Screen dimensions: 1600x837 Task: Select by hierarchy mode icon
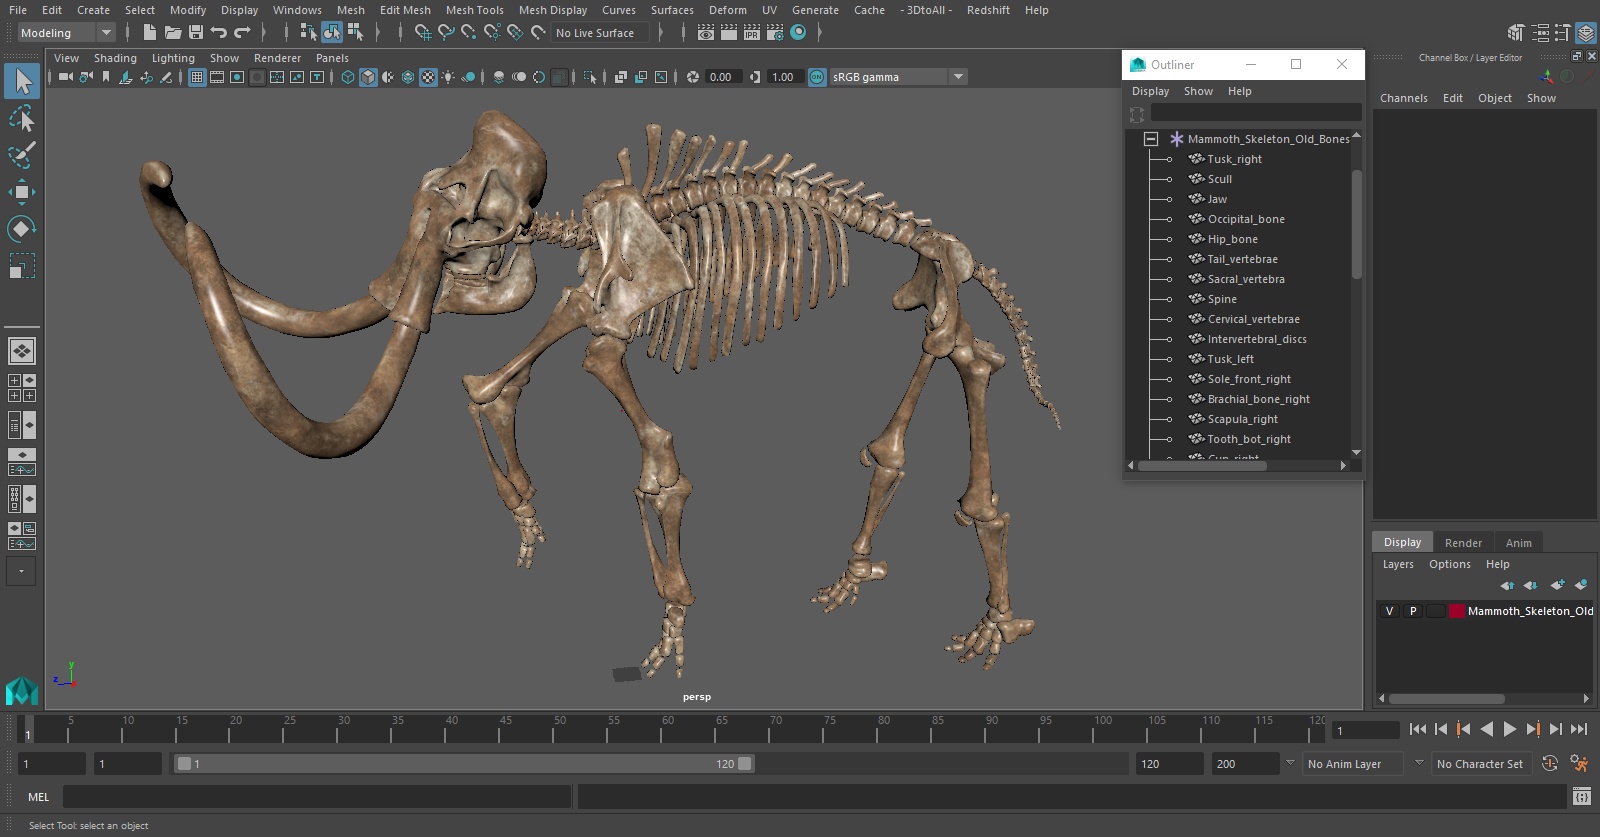[309, 33]
